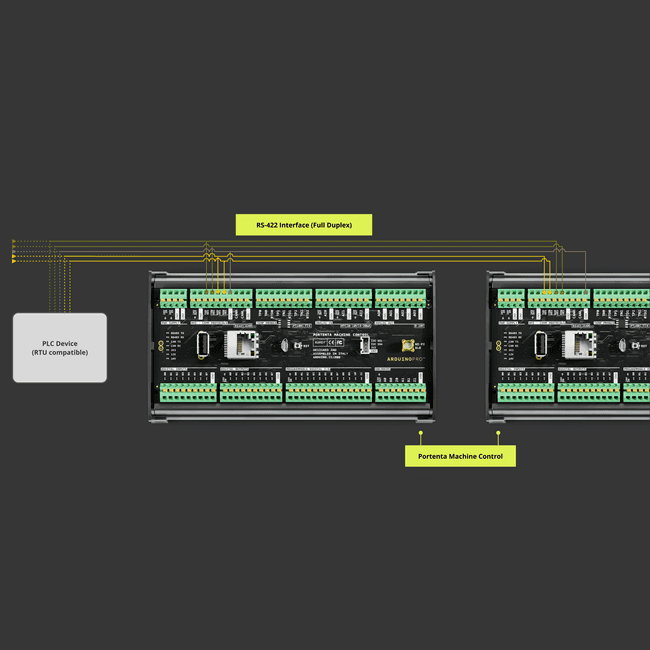Viewport: 650px width, 650px height.
Task: Select the PLC Device (RTU compatible) box
Action: coord(59,347)
